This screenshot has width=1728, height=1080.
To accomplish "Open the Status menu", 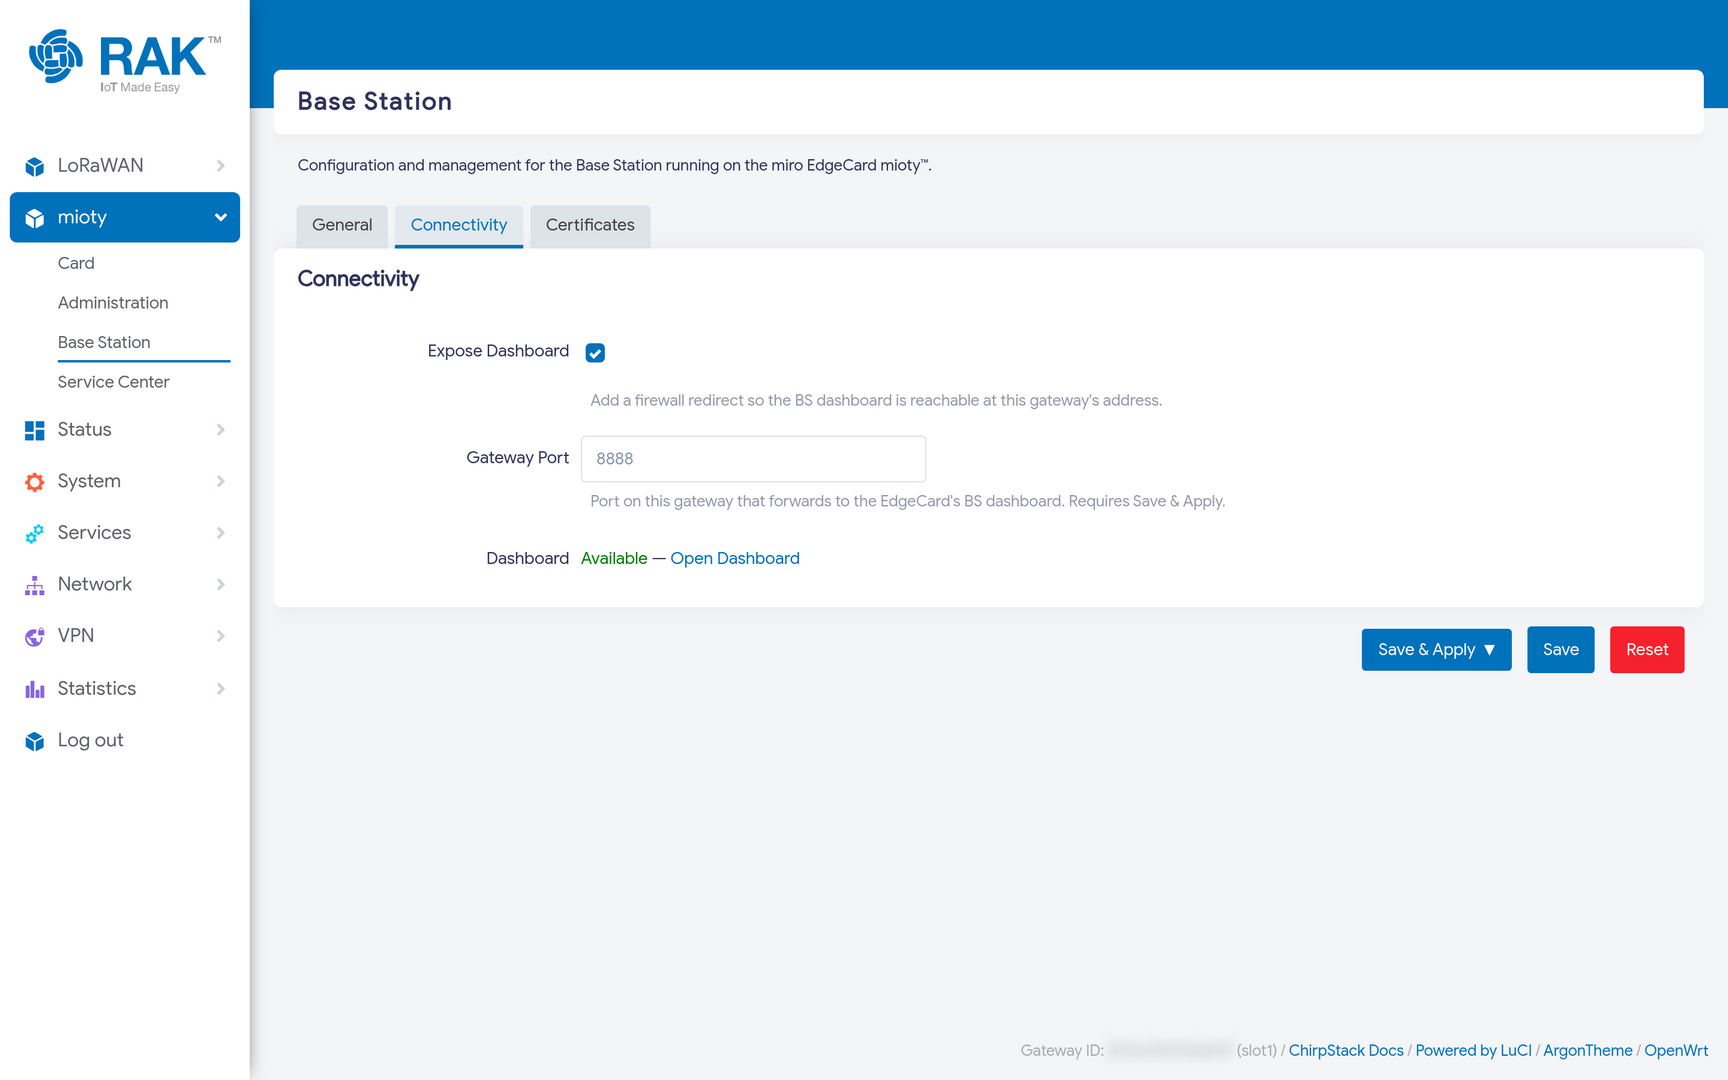I will pyautogui.click(x=125, y=430).
